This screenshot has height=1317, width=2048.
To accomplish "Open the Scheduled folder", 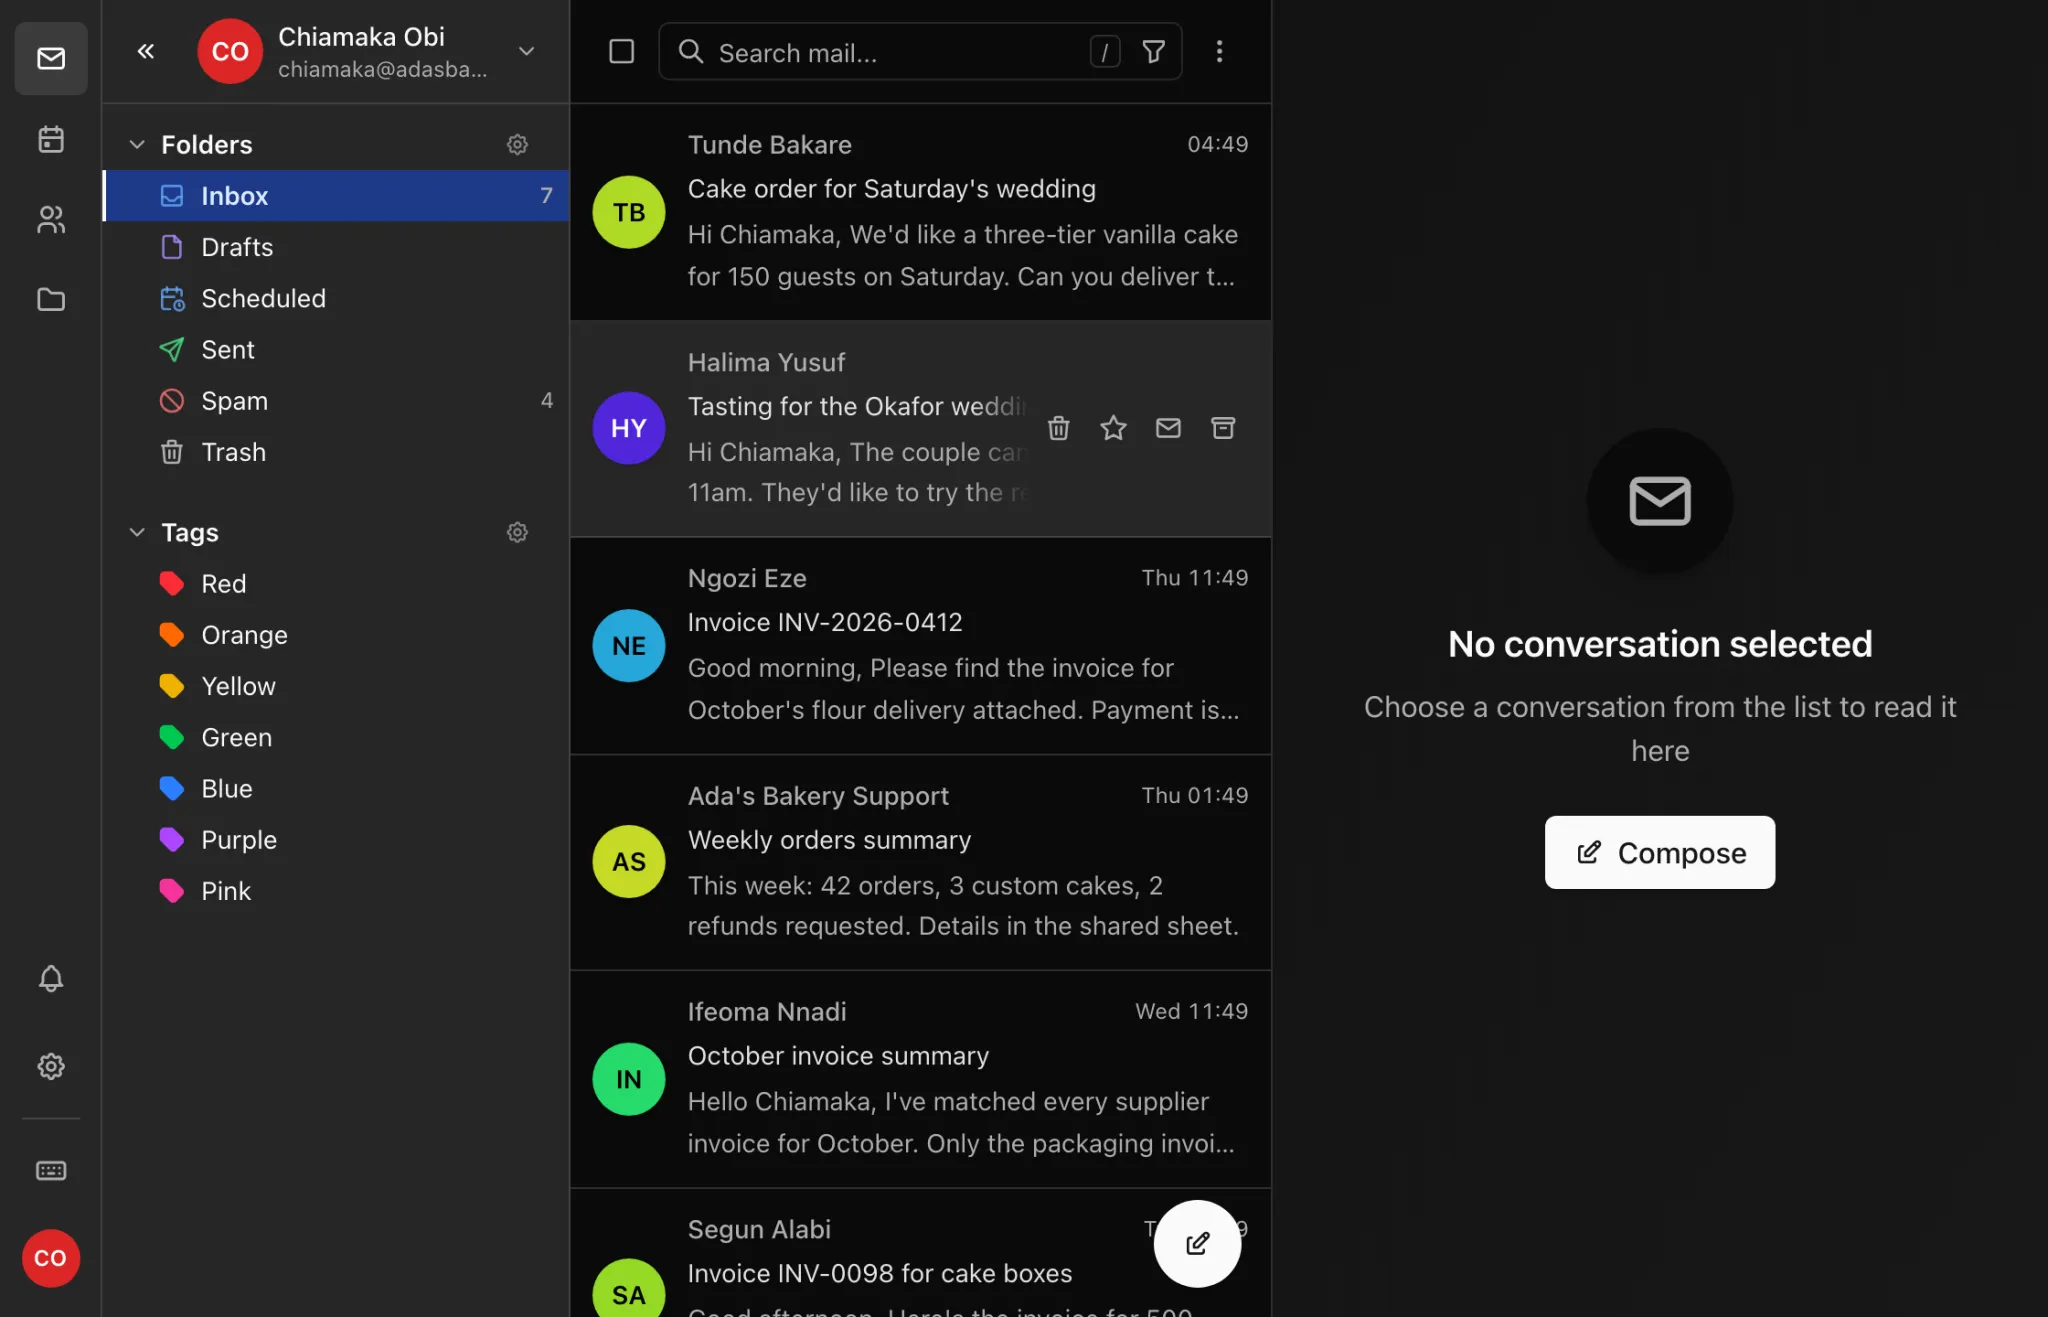I will coord(336,298).
